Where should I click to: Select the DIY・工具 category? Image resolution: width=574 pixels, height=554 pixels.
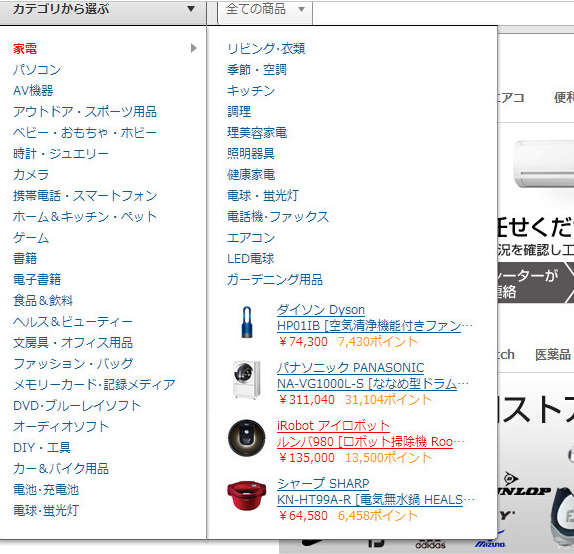point(42,447)
